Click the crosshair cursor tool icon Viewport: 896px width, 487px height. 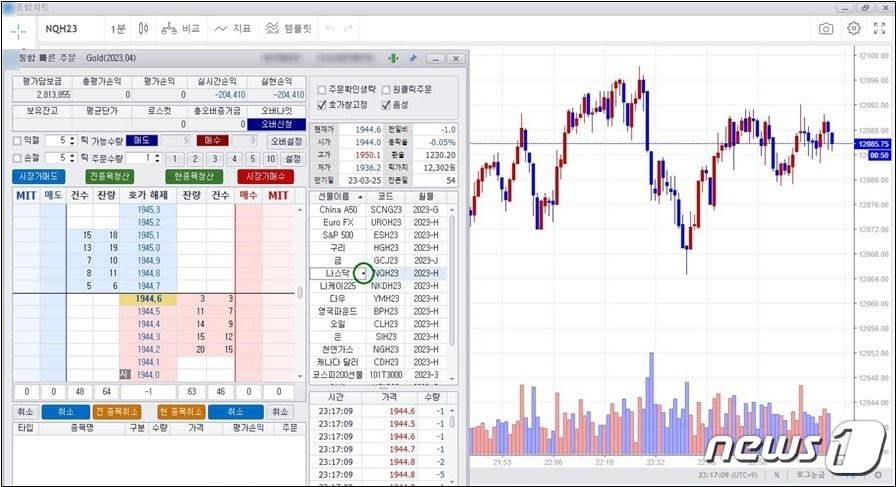click(x=19, y=29)
